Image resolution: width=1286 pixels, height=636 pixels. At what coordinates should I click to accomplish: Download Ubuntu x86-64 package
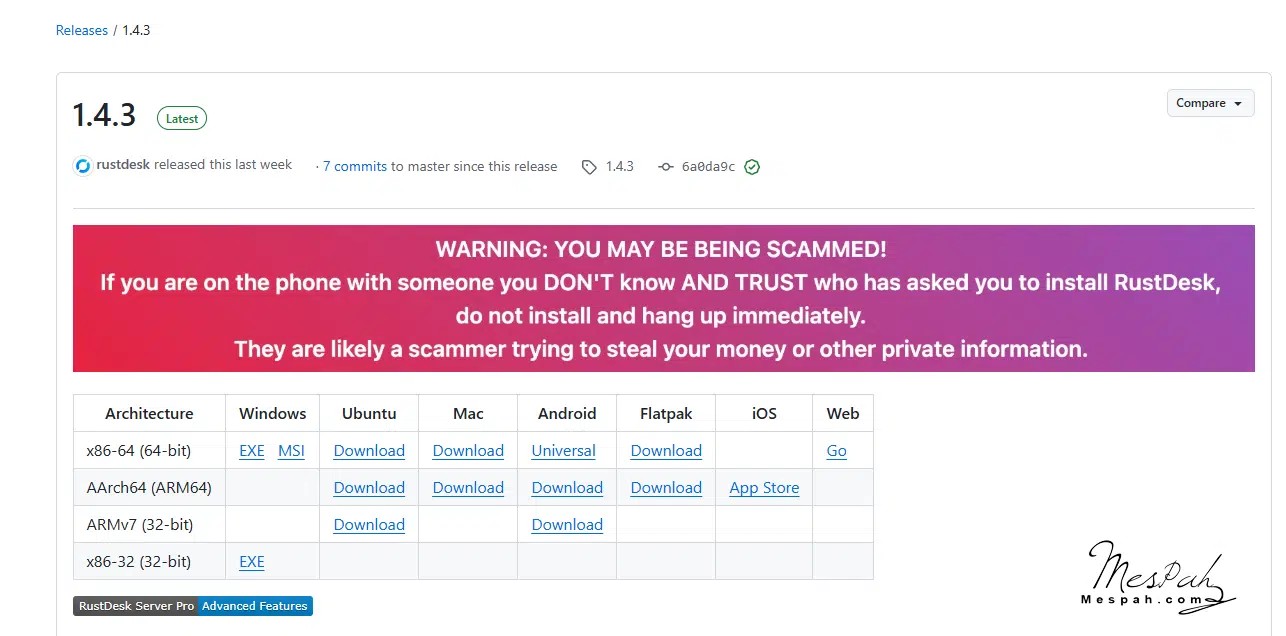click(x=369, y=451)
